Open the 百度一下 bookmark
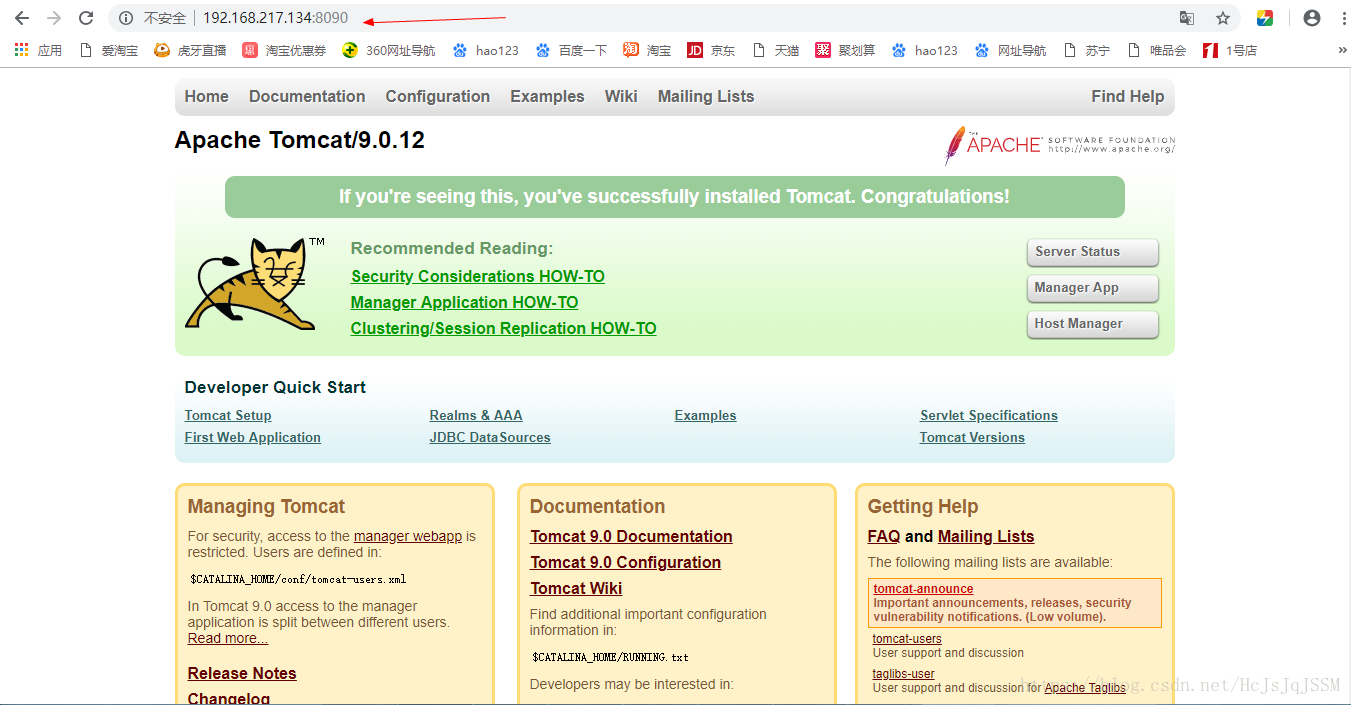Viewport: 1351px width, 705px height. [x=571, y=50]
